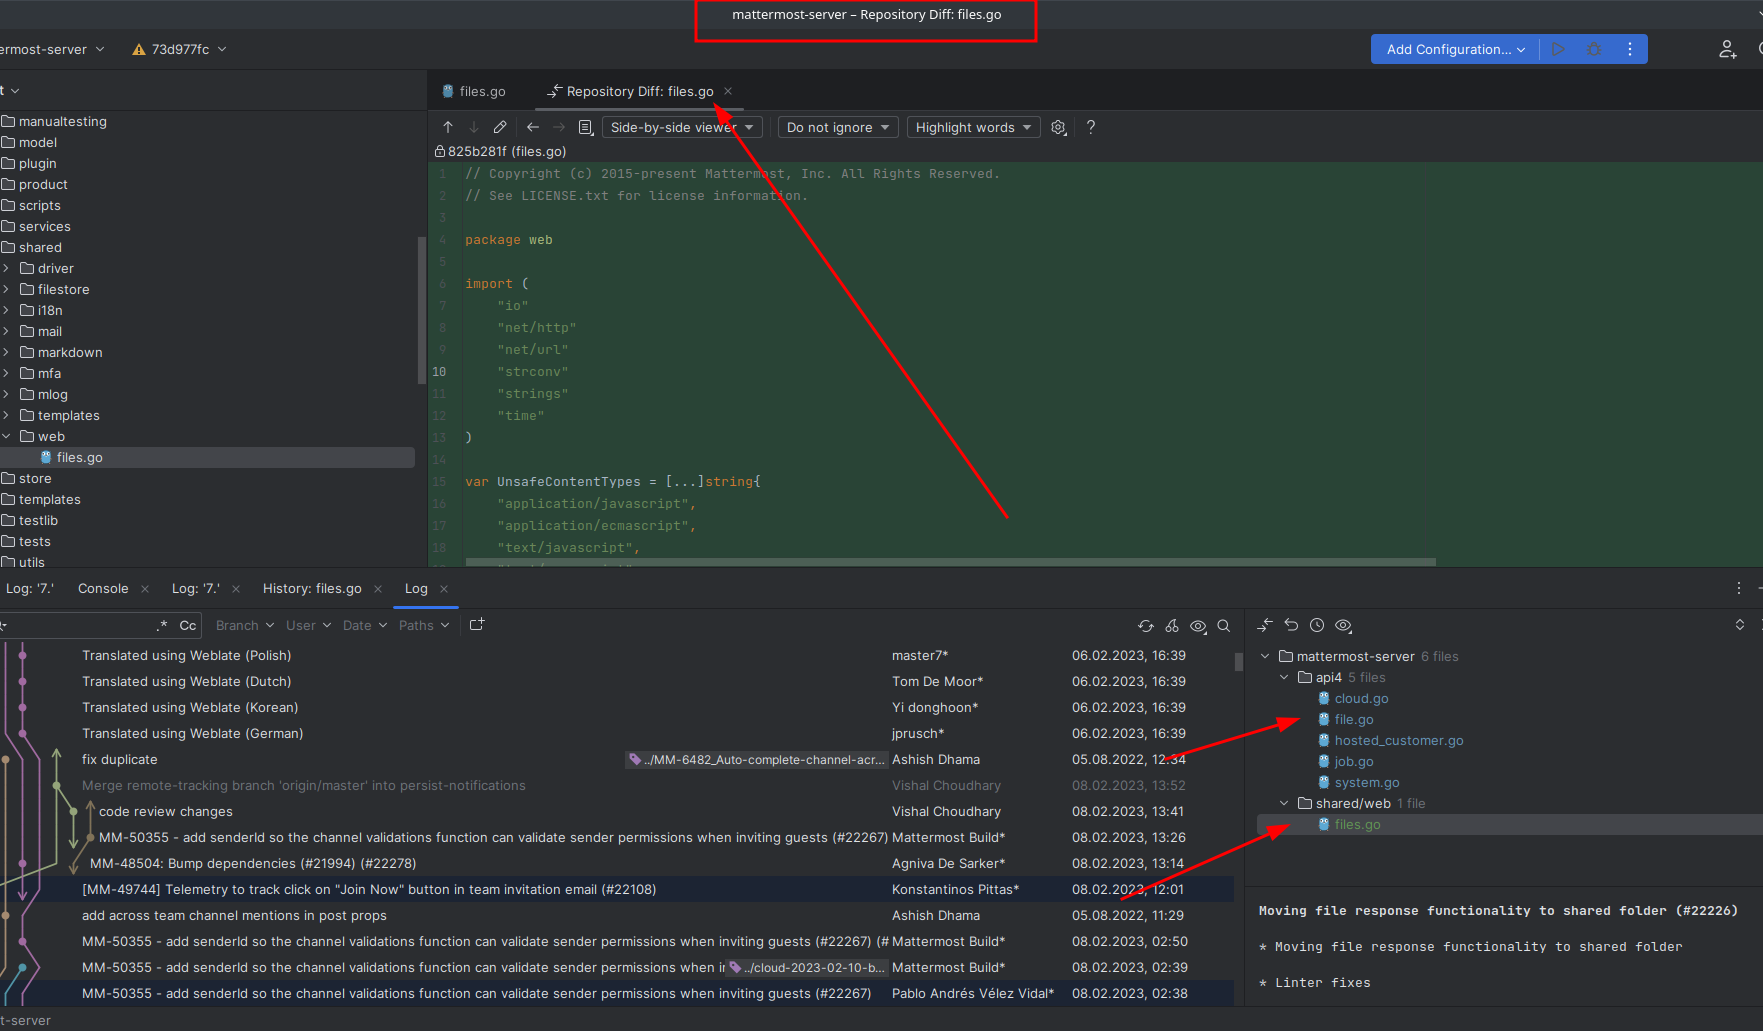
Task: Open the Side-by-side viewer dropdown
Action: click(681, 127)
